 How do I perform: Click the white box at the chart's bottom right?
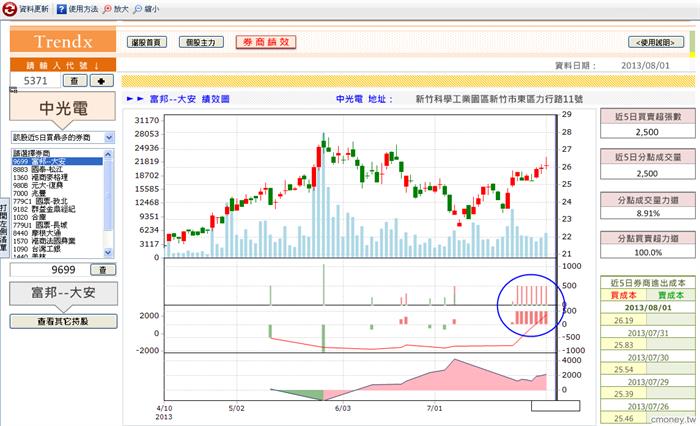tap(555, 405)
